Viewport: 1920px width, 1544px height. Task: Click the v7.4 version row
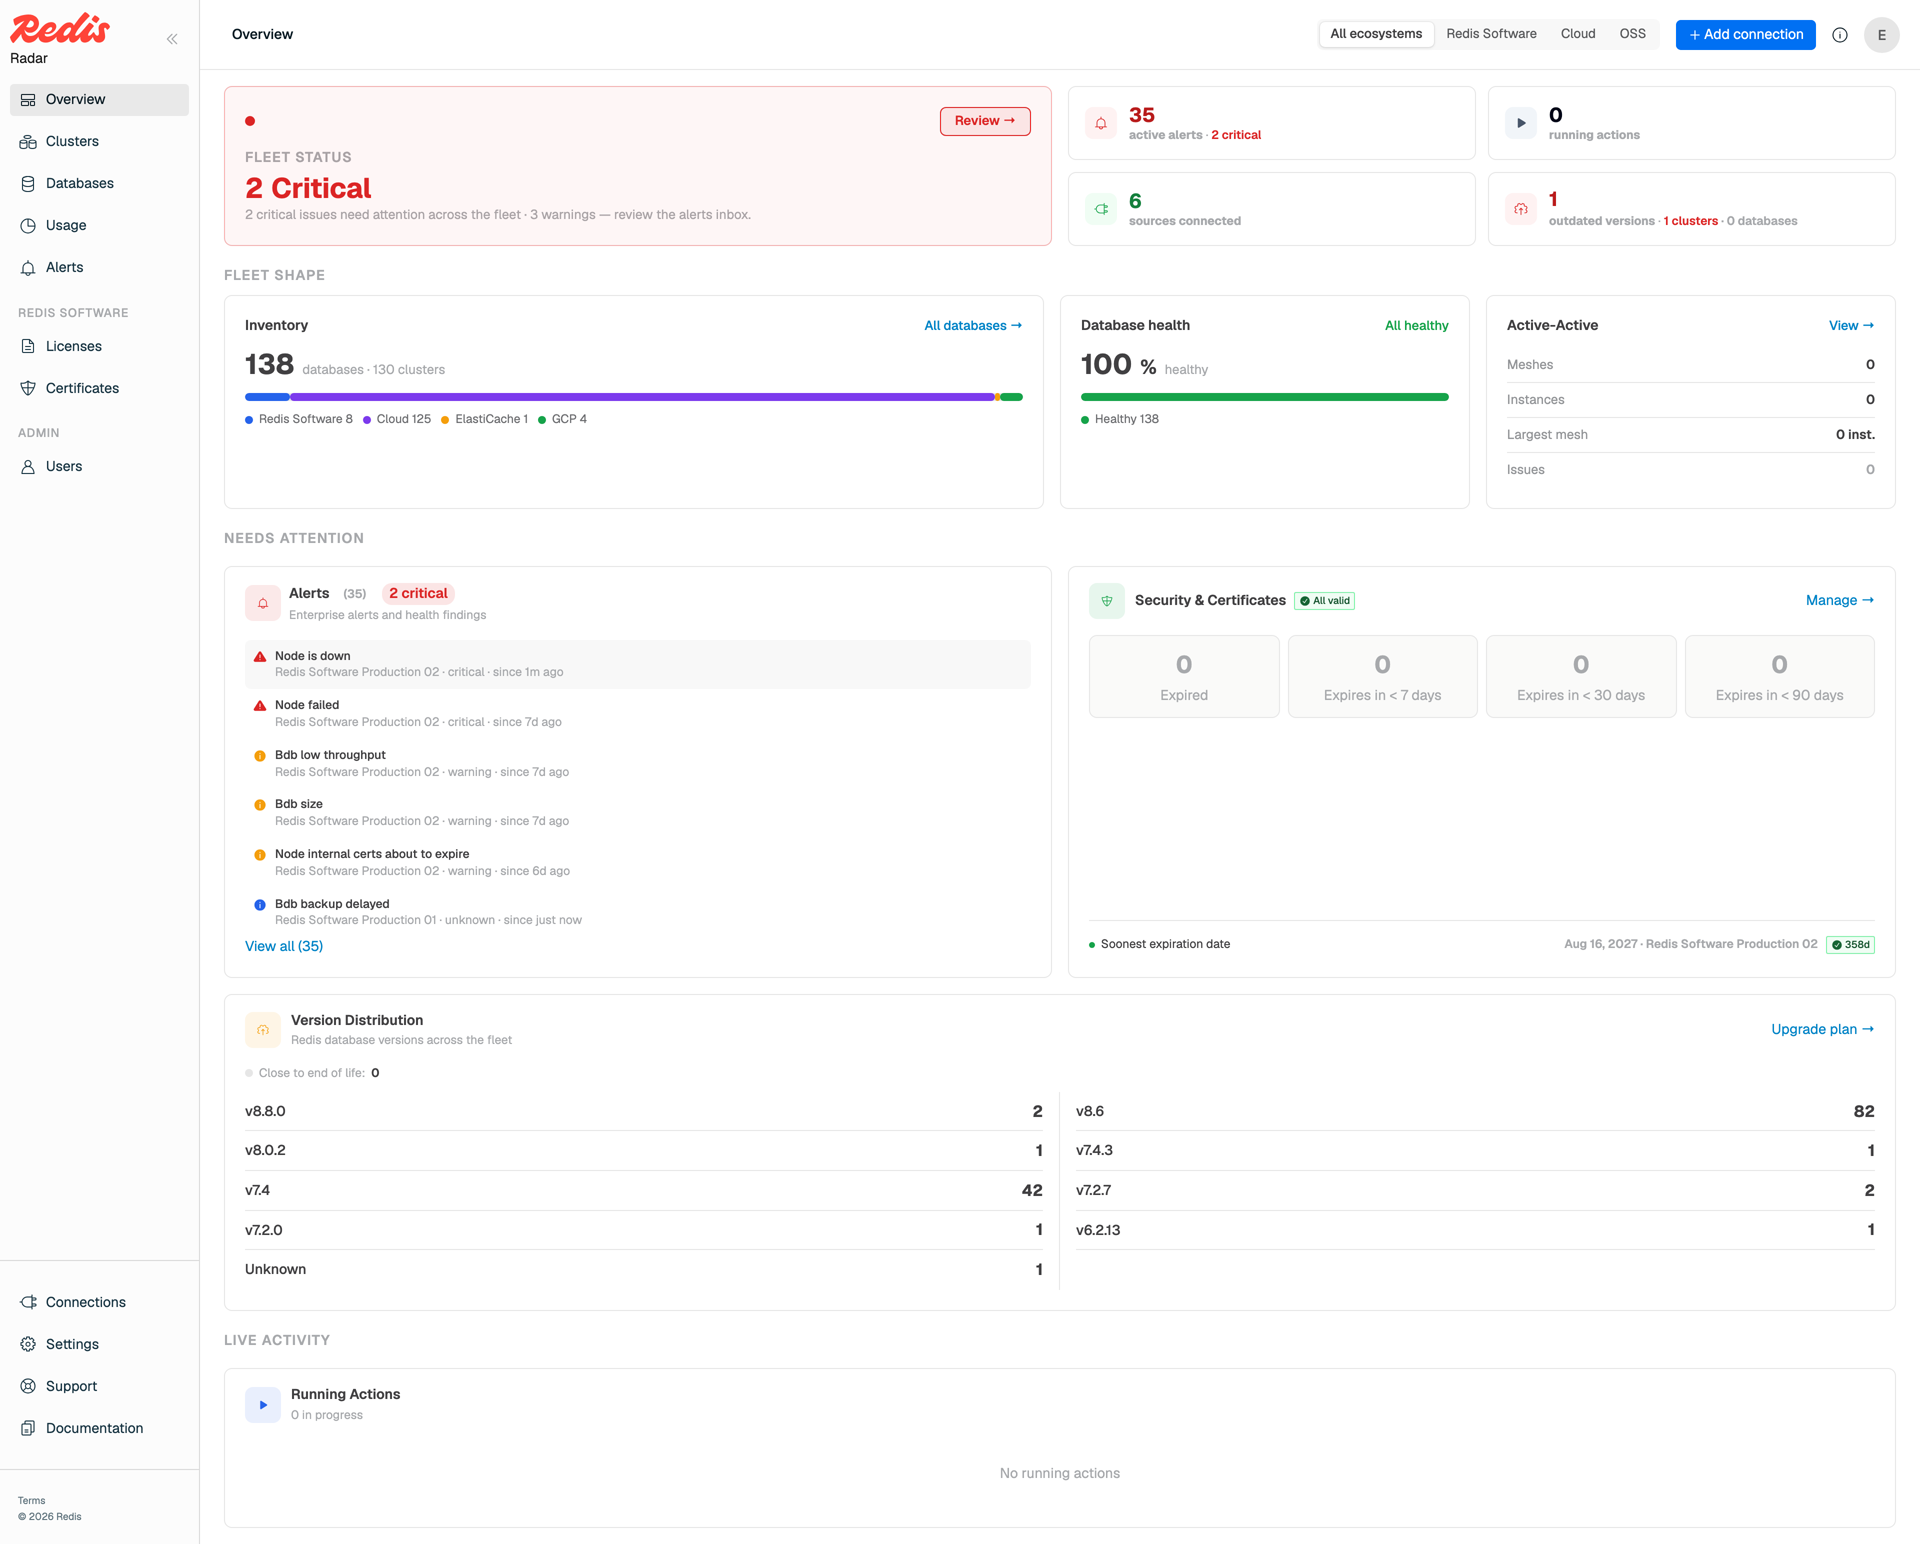pyautogui.click(x=644, y=1190)
